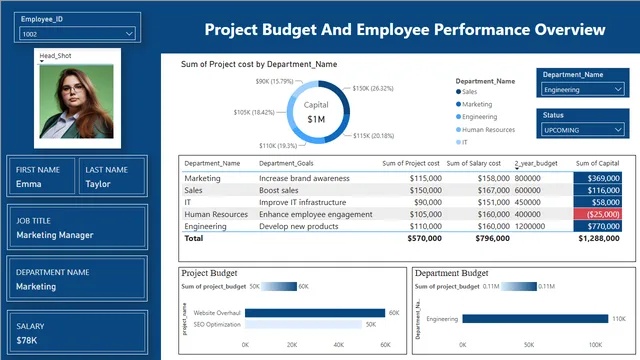This screenshot has width=640, height=360.
Task: Open the Status slicer dropdown showing UPCOMING
Action: coord(582,130)
